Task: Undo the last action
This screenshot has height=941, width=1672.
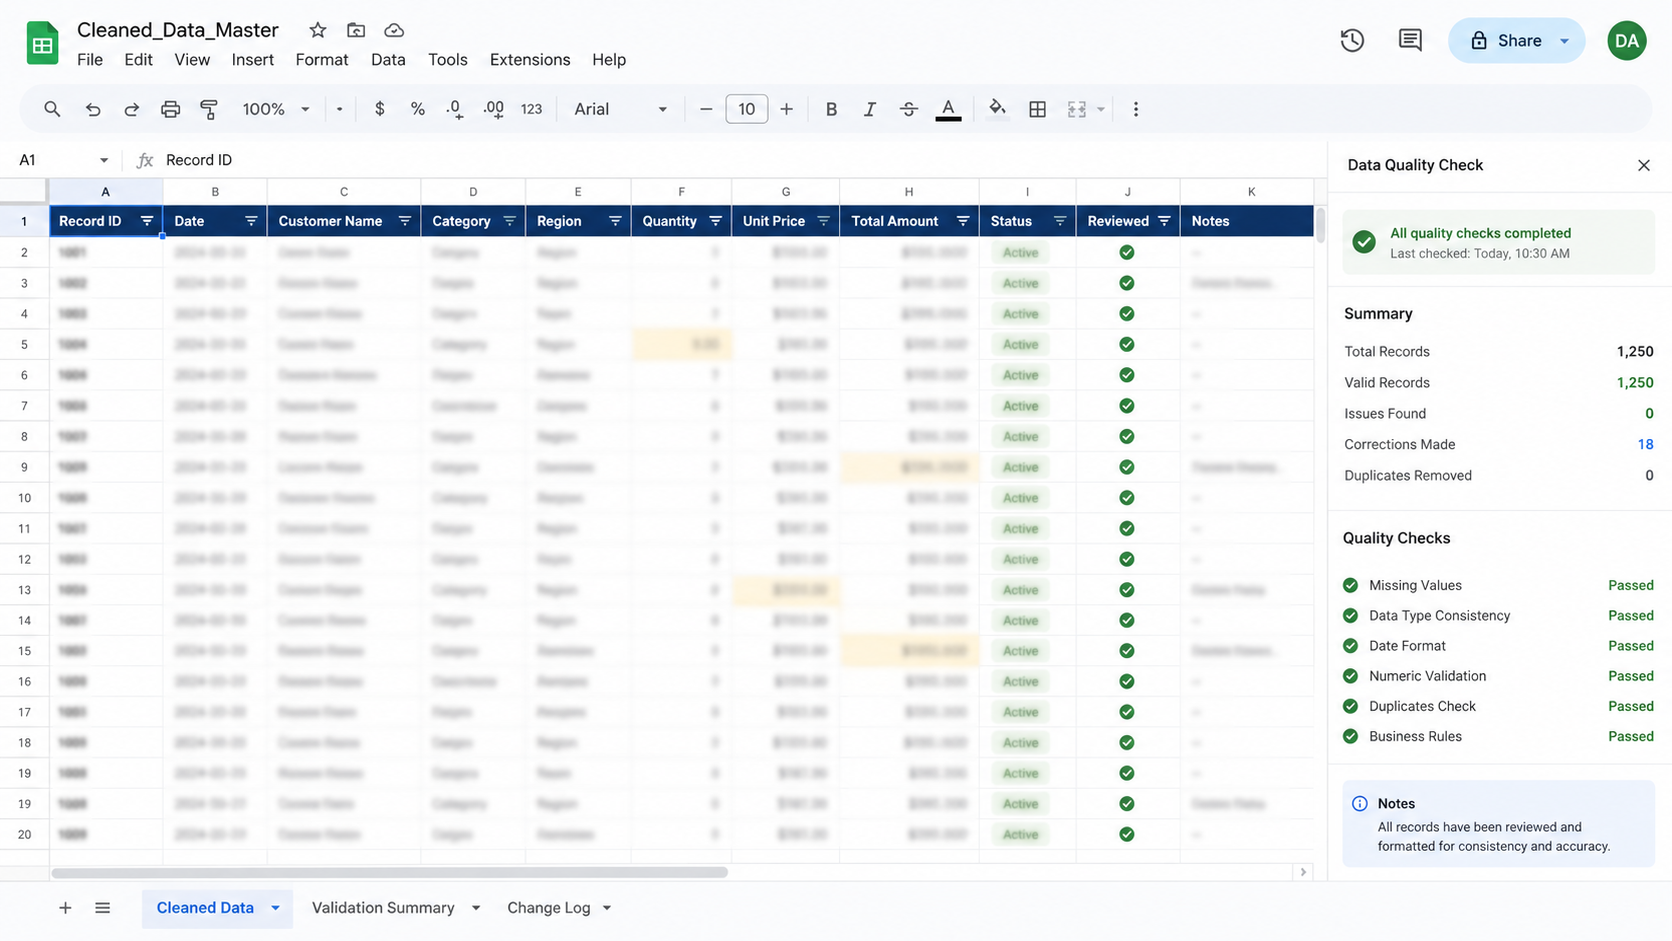Action: (x=93, y=109)
